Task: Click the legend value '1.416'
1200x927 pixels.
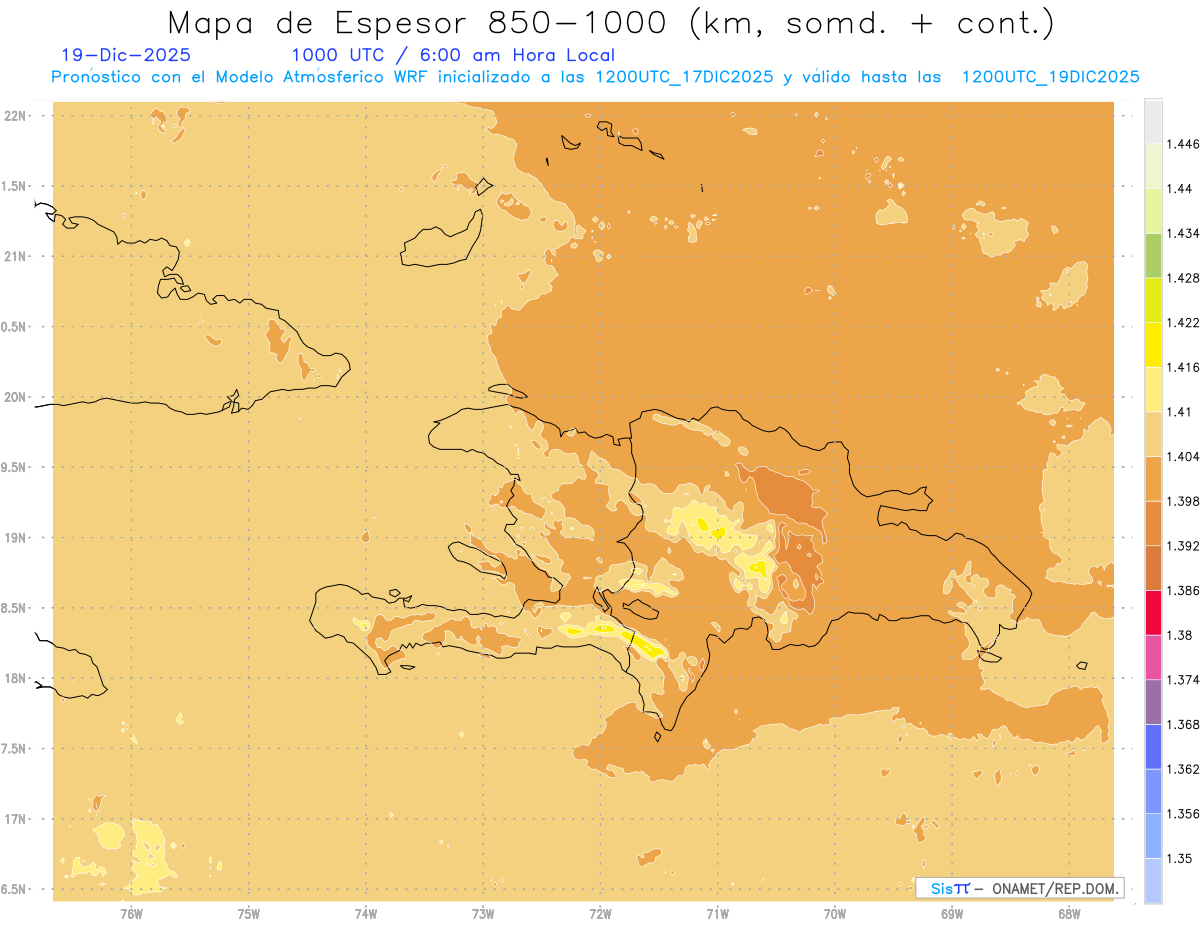Action: [1185, 368]
